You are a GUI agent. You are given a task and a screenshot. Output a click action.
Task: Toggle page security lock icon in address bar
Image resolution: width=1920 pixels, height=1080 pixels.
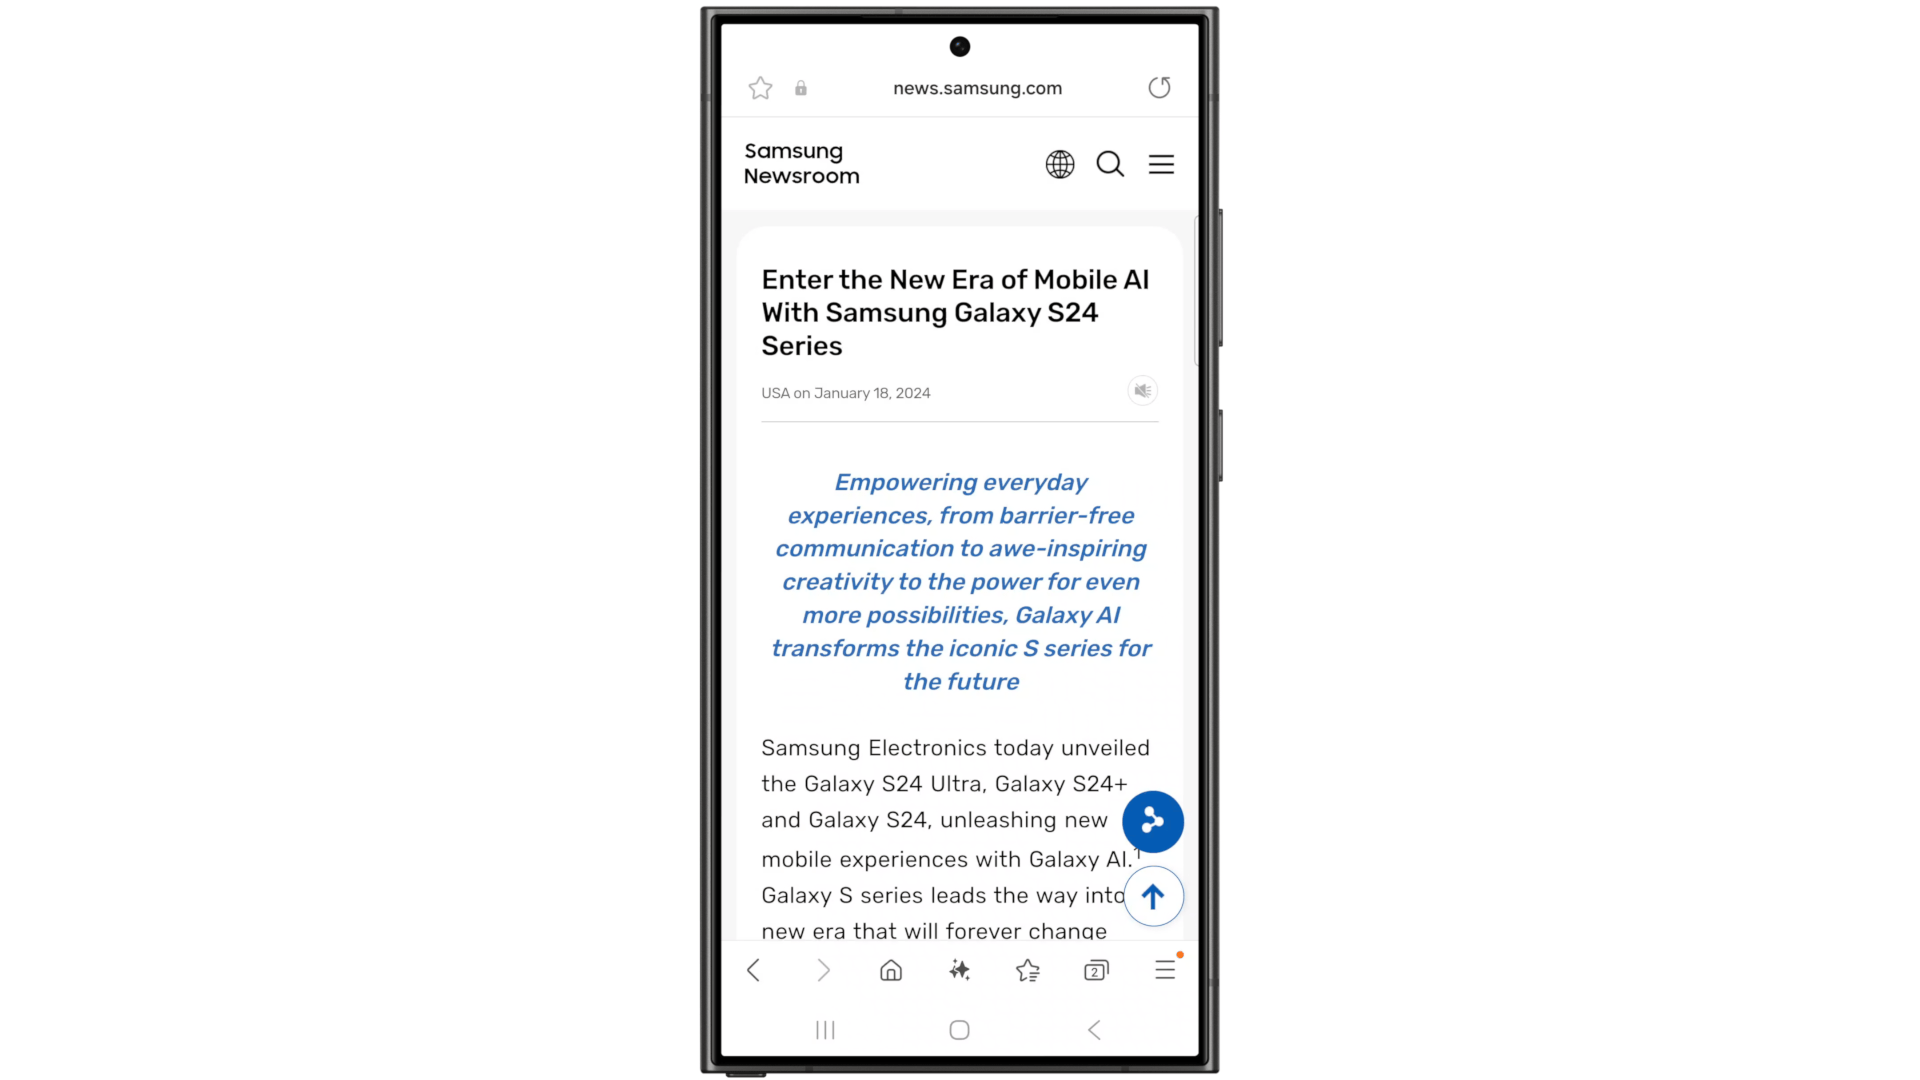(x=802, y=88)
